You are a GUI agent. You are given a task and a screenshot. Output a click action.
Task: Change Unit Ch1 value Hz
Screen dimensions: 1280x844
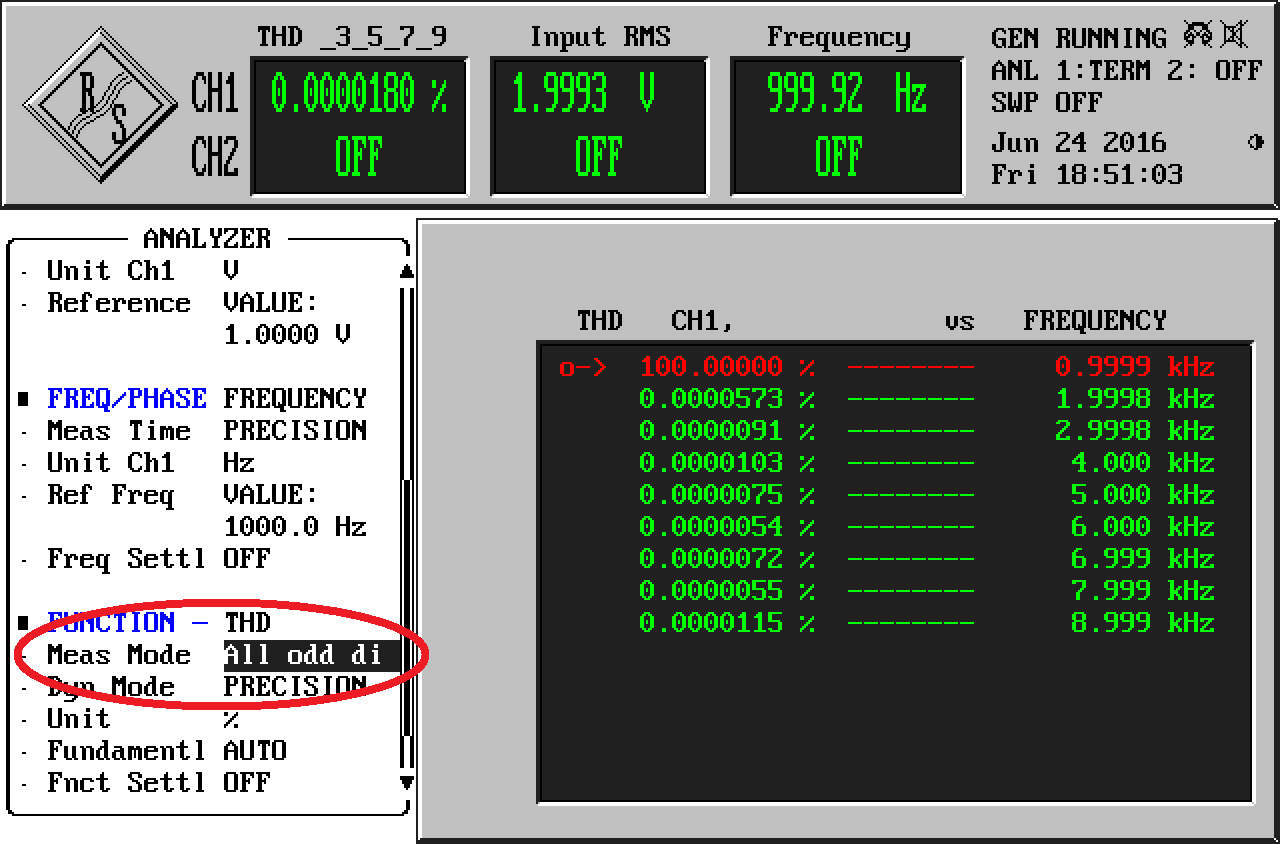(239, 463)
